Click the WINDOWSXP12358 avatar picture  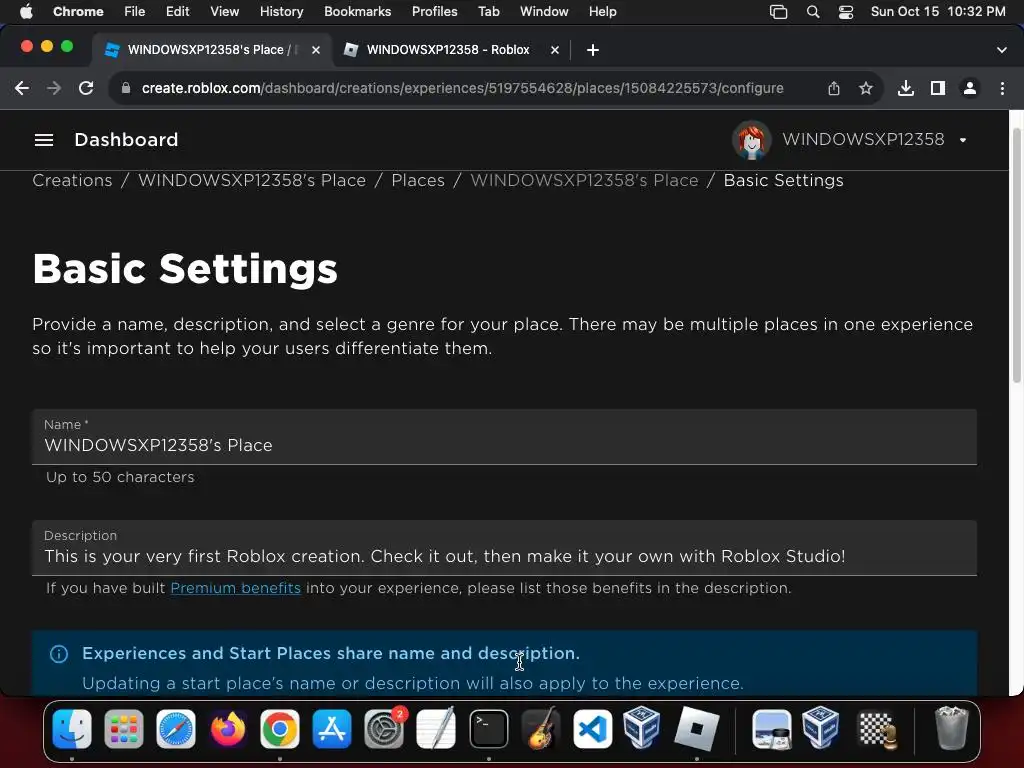752,140
